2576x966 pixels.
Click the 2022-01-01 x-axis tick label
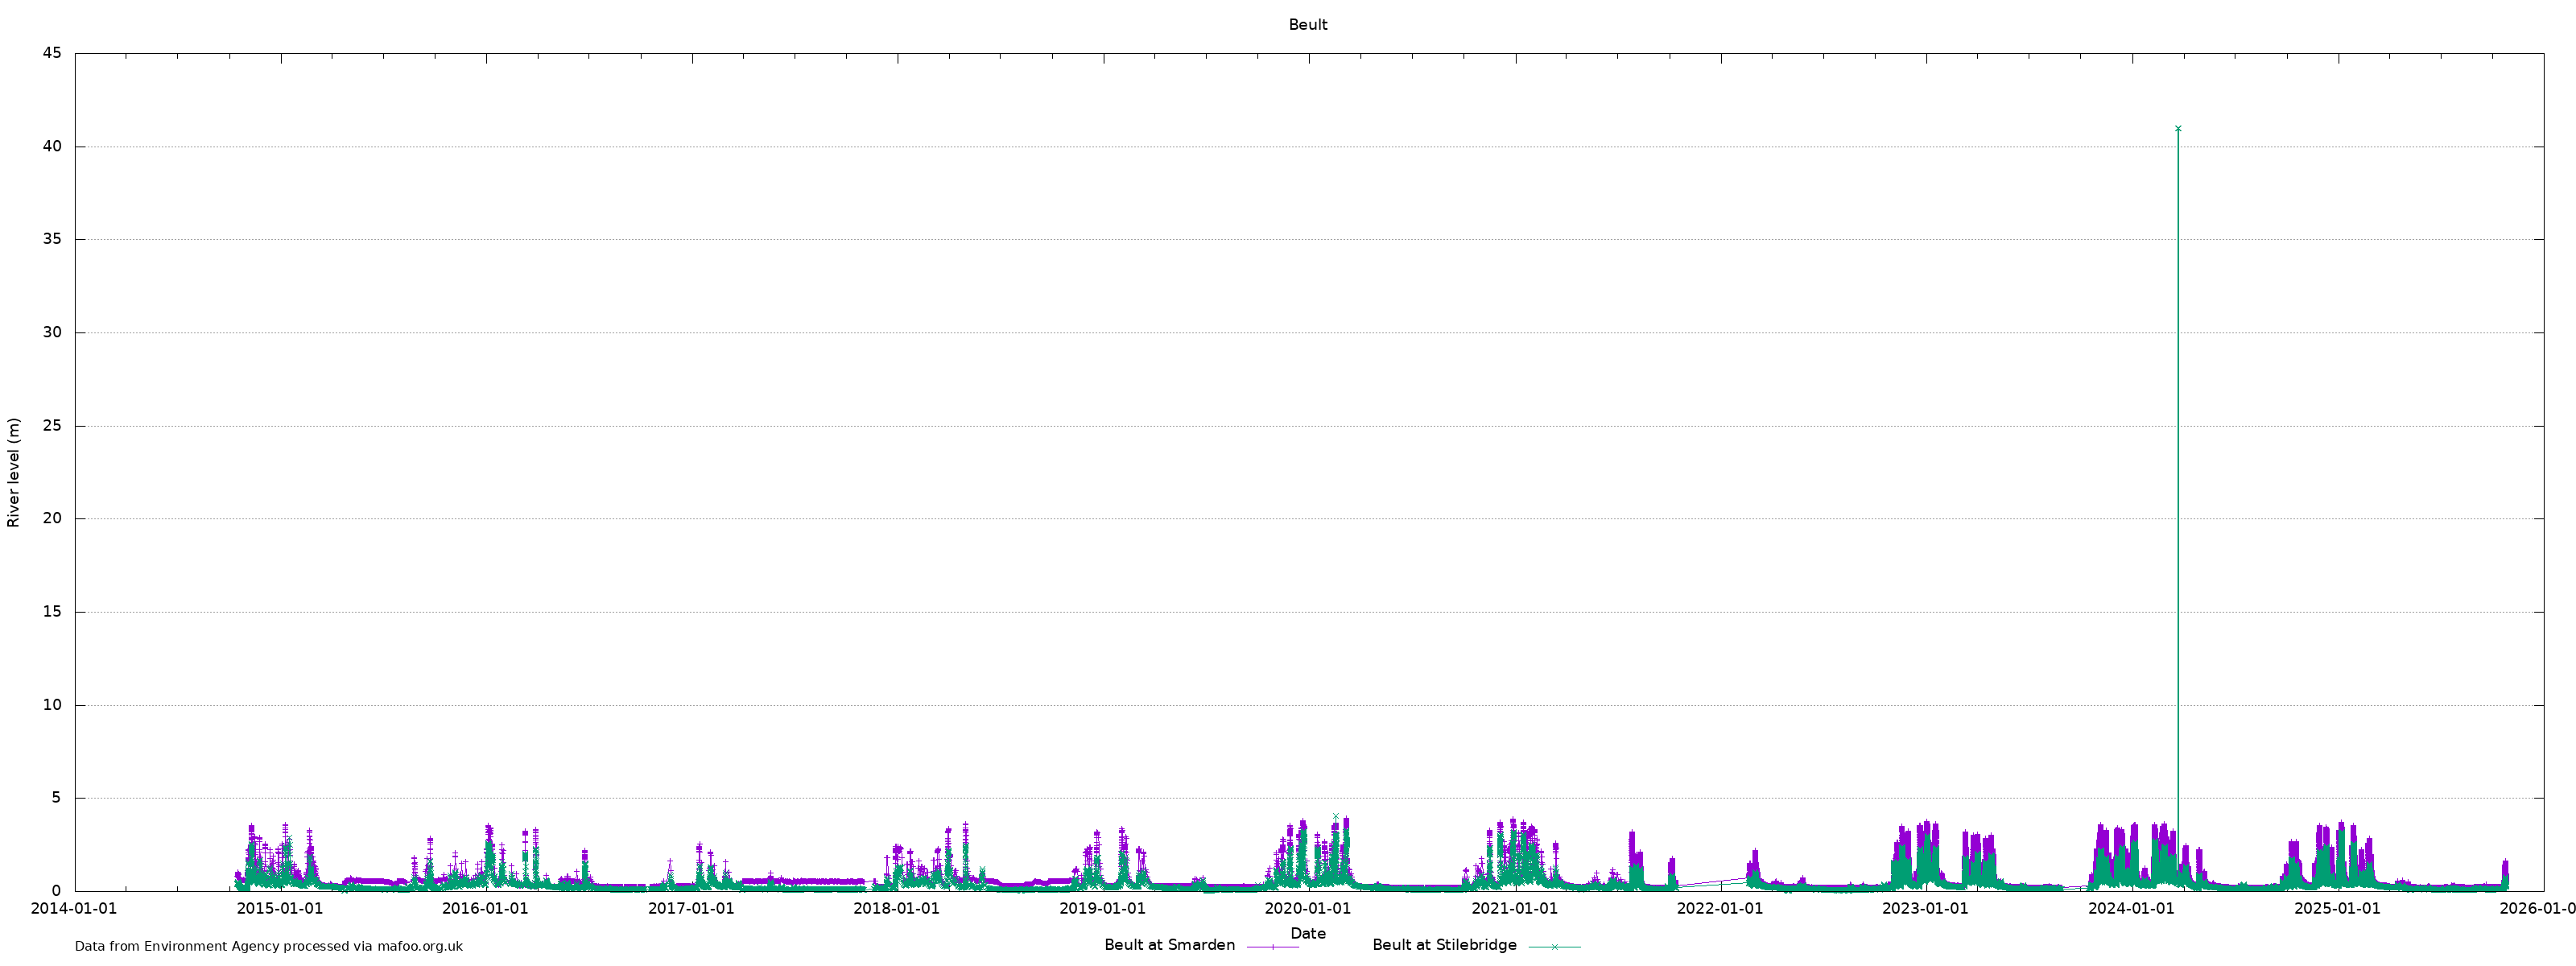point(1720,909)
